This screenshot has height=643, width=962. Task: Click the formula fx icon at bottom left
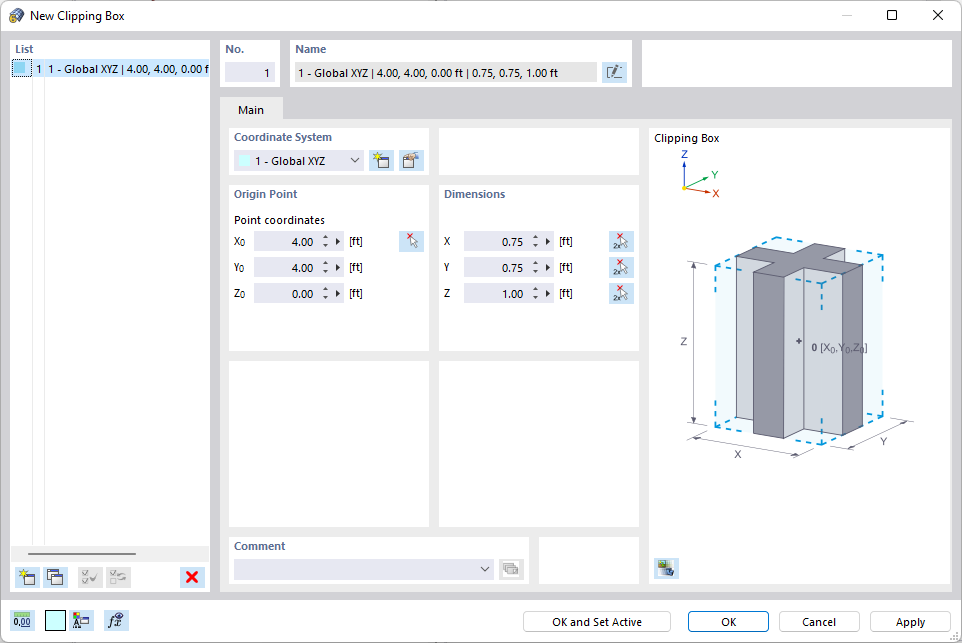[115, 621]
